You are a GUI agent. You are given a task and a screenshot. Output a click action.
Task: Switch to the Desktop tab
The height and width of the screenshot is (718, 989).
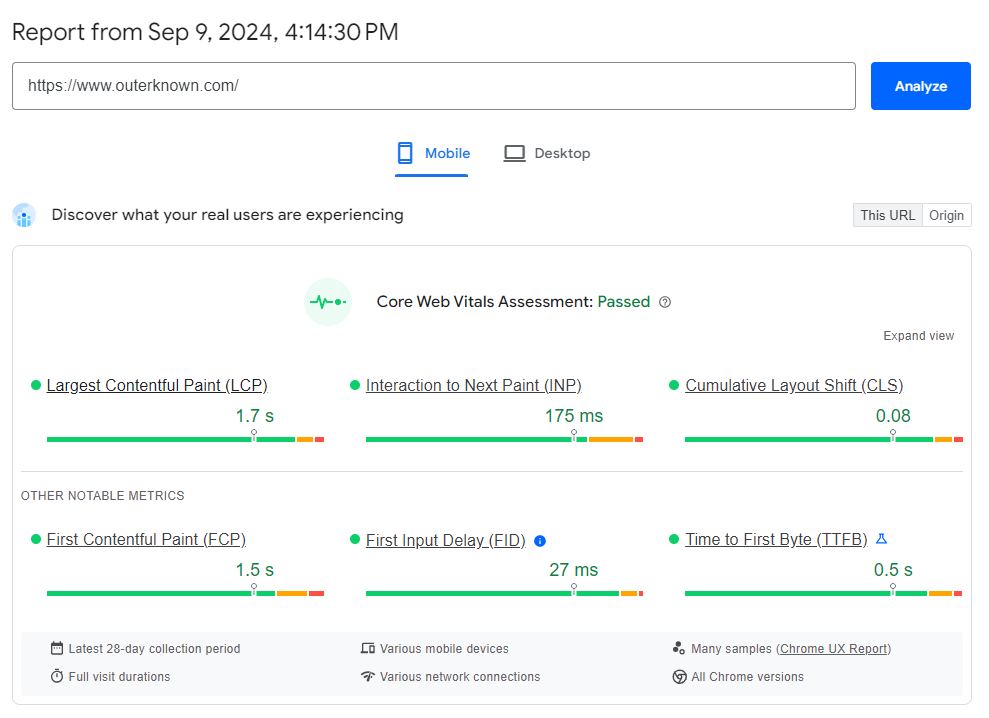pyautogui.click(x=547, y=153)
